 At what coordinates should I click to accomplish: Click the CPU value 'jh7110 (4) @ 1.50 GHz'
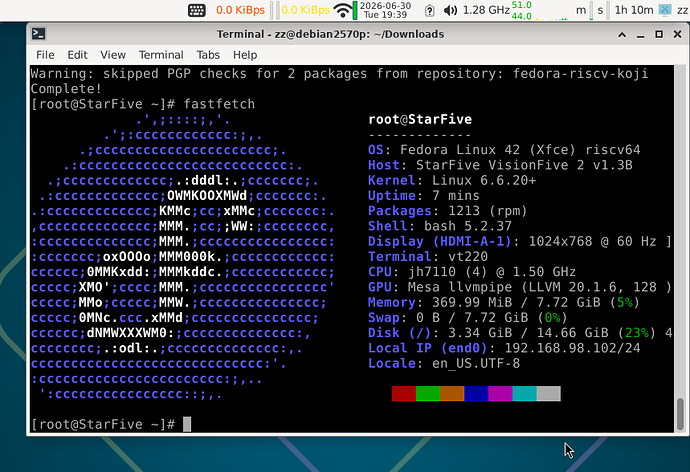(492, 272)
